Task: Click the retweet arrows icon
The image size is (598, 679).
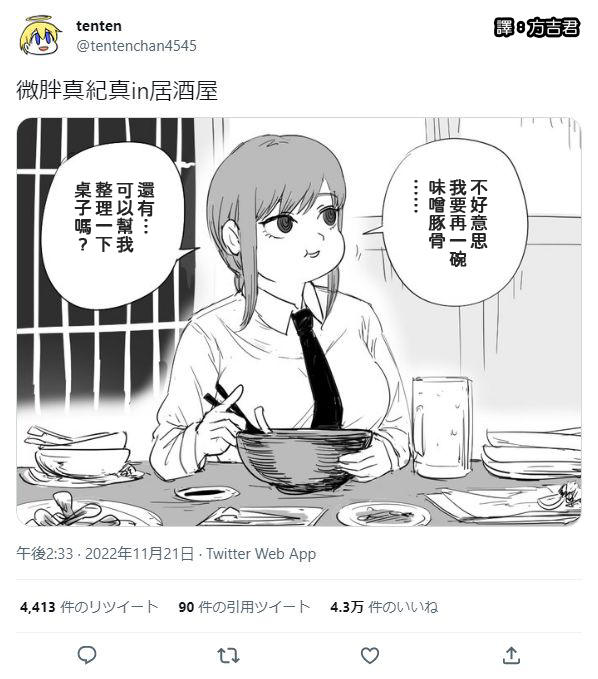Action: click(228, 655)
